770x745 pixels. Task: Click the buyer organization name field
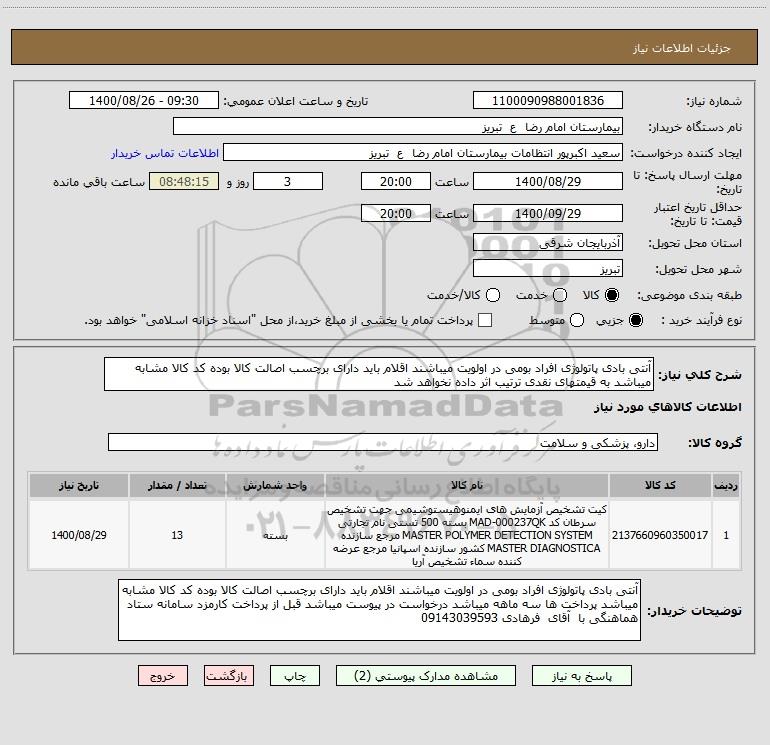click(398, 127)
